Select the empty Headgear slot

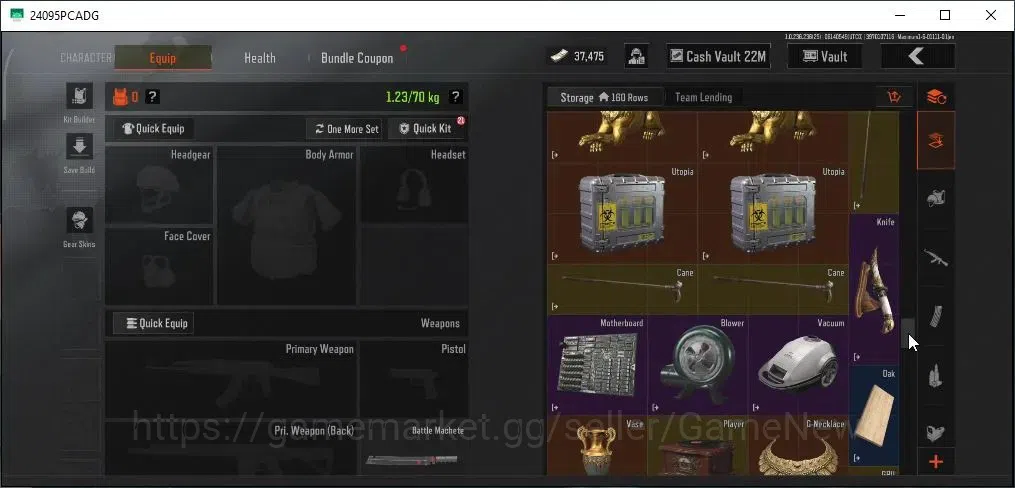pos(159,185)
